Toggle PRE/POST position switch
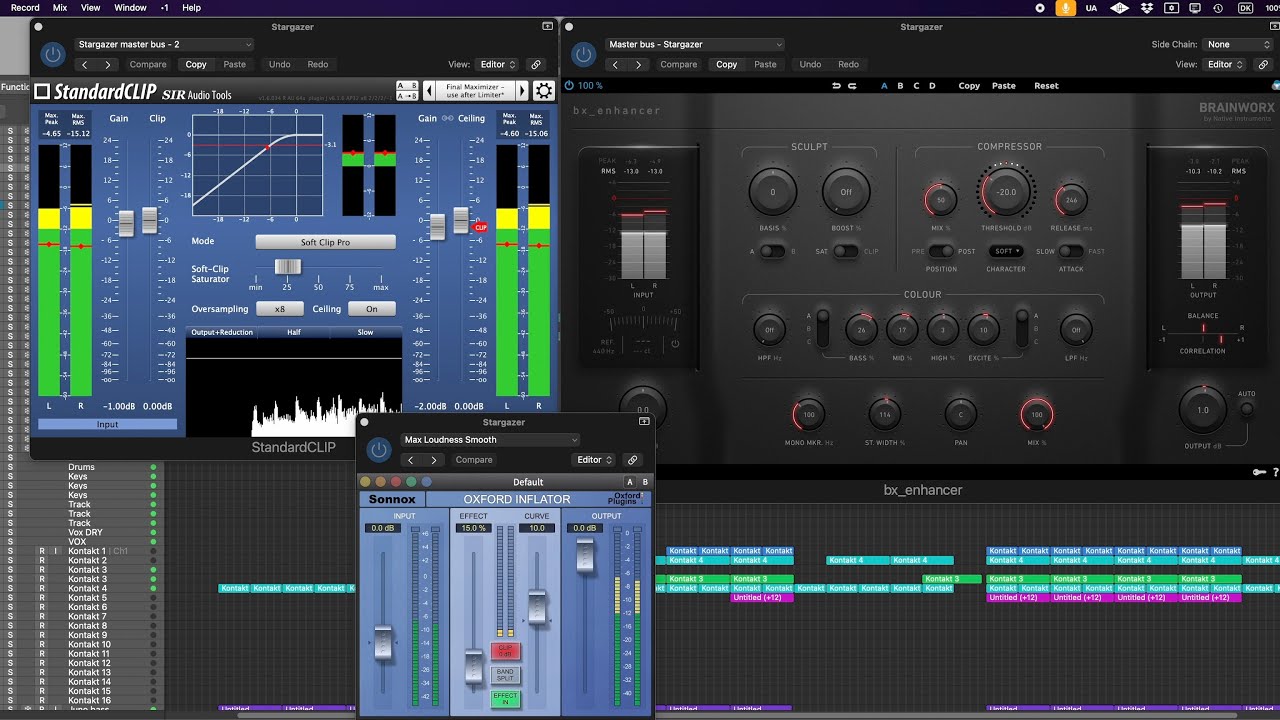This screenshot has height=720, width=1280. (941, 251)
